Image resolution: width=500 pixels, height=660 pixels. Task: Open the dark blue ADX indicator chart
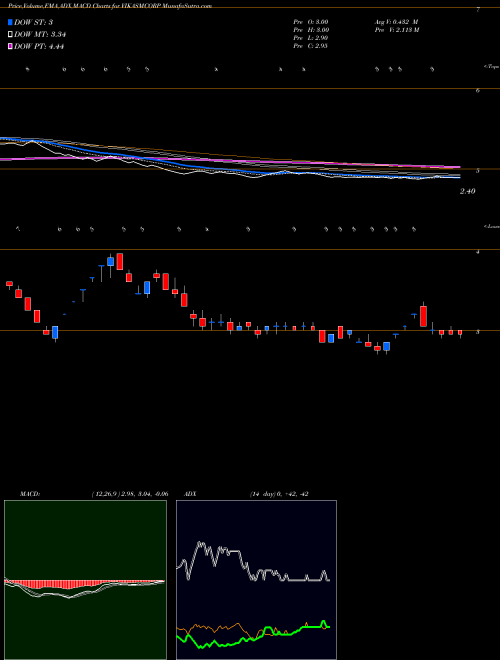(x=256, y=580)
